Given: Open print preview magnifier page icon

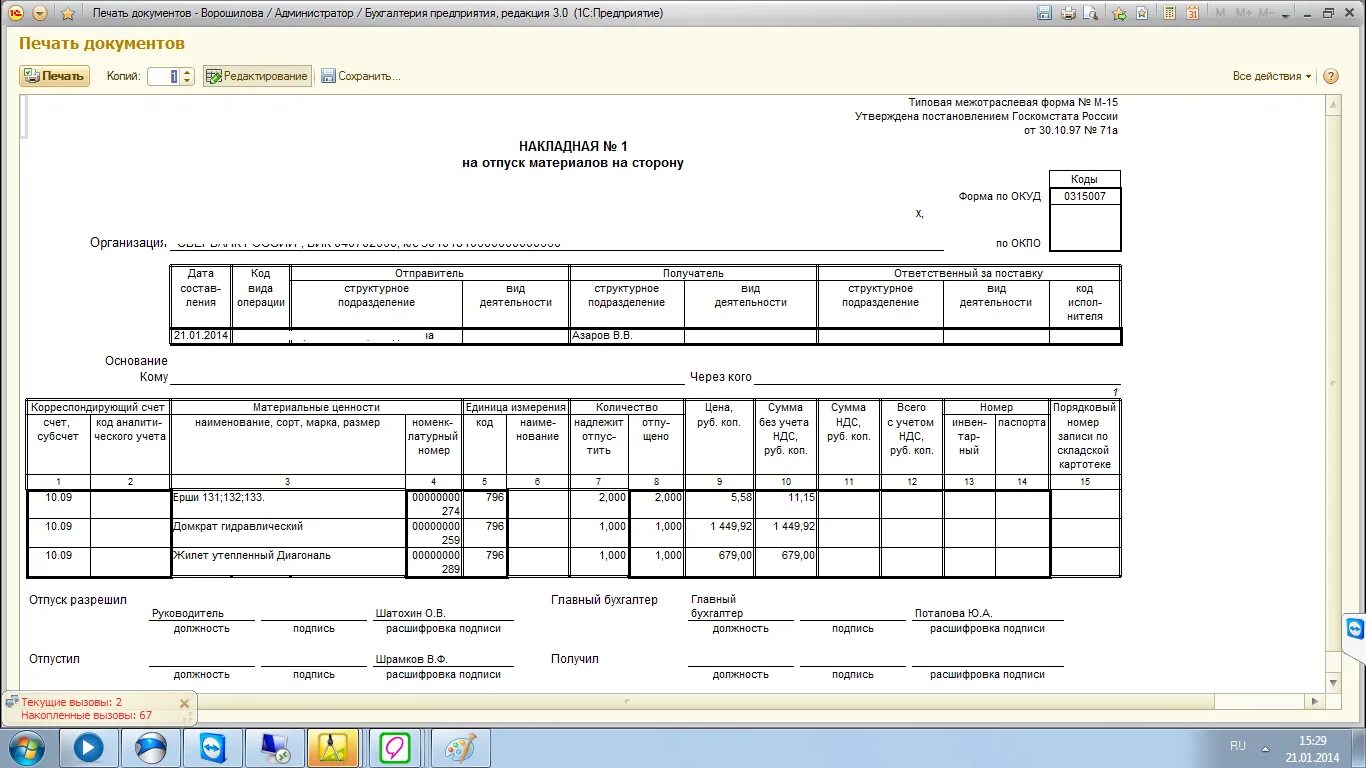Looking at the screenshot, I should click(1091, 13).
